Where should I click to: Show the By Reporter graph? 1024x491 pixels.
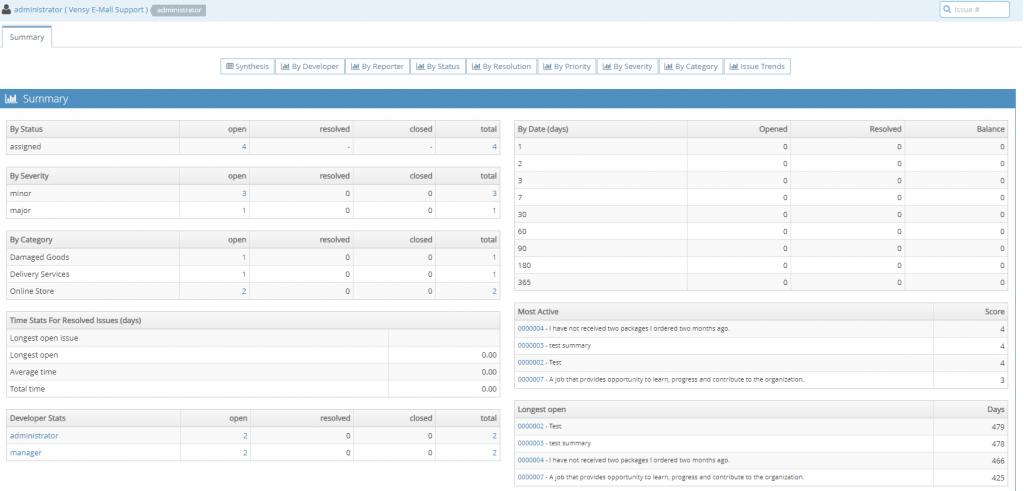[x=376, y=66]
